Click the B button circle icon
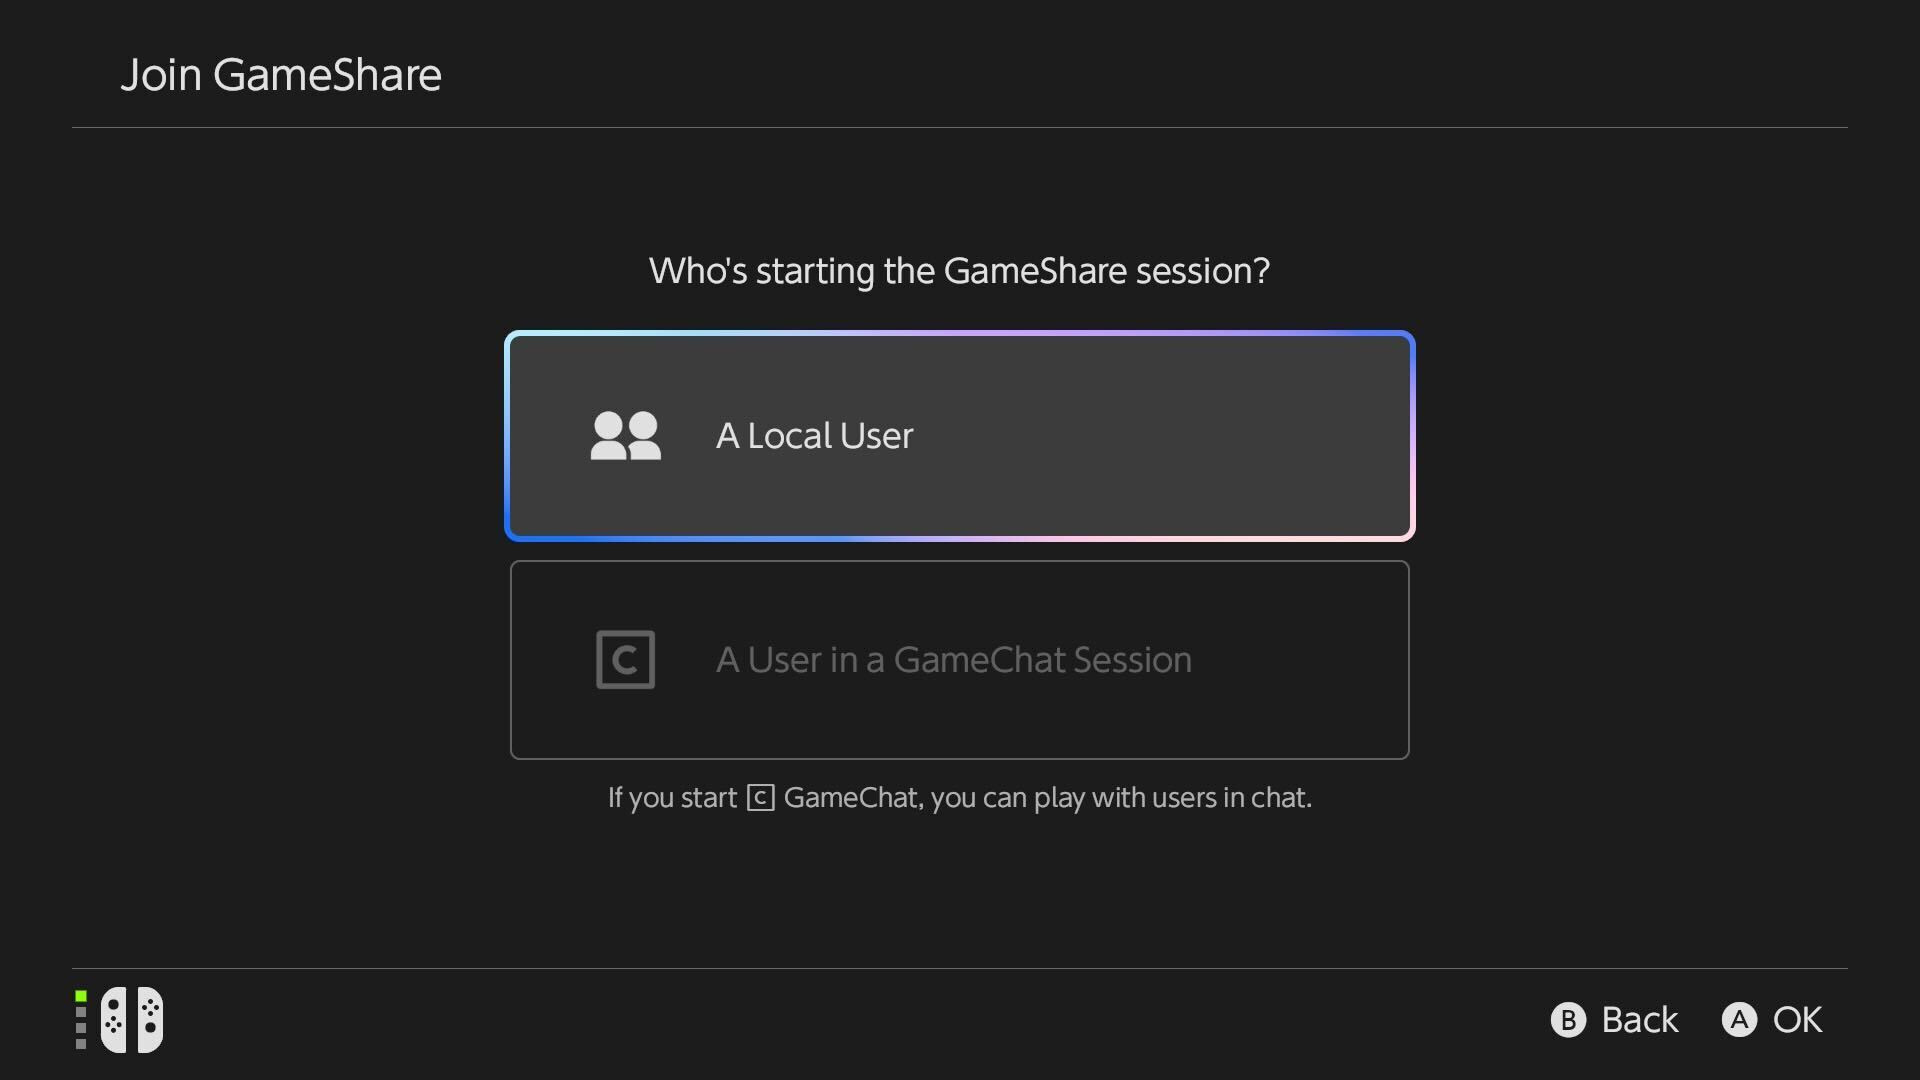This screenshot has height=1080, width=1920. click(x=1568, y=1020)
